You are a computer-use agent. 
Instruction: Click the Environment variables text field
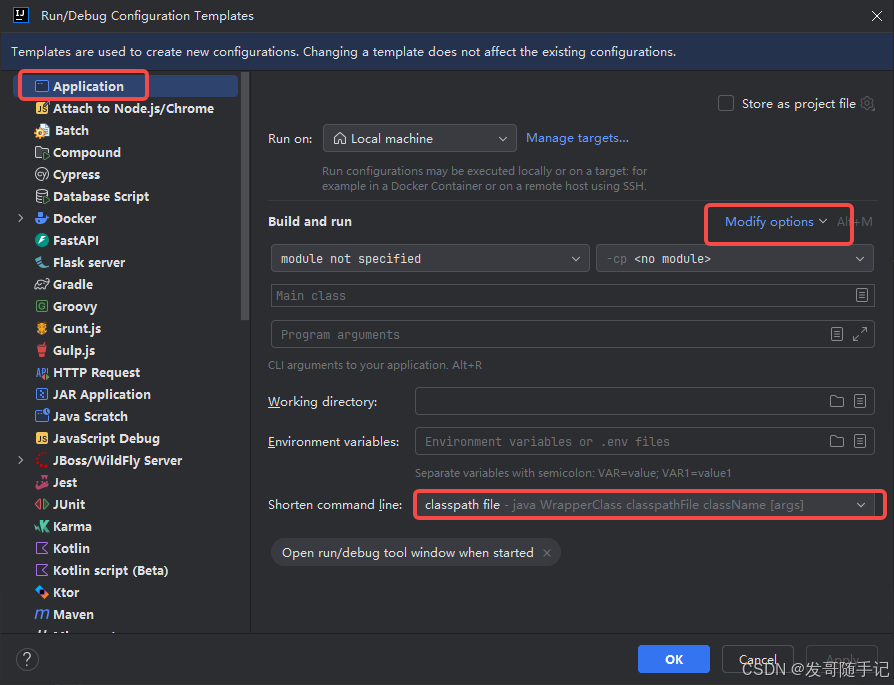[621, 441]
